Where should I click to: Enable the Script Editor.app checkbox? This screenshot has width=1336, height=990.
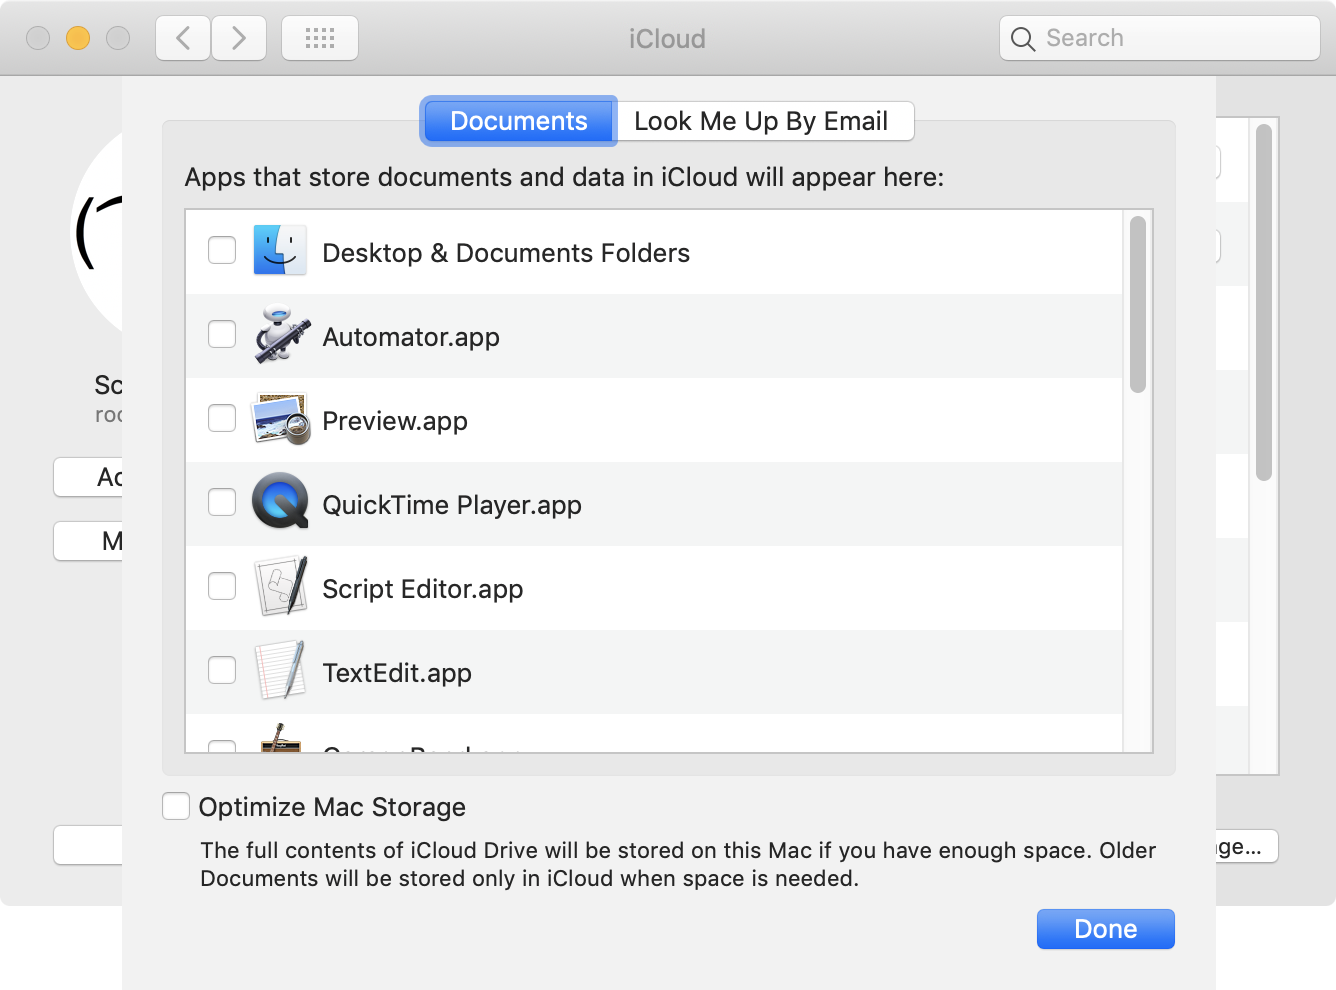click(222, 586)
